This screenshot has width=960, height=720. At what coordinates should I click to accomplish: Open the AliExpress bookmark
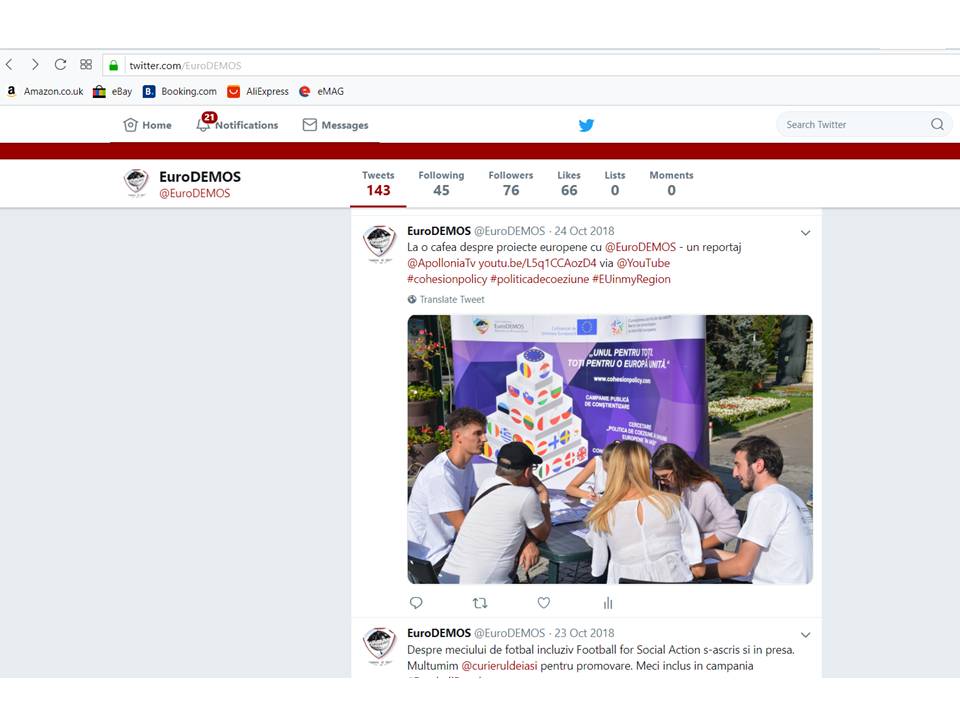257,91
